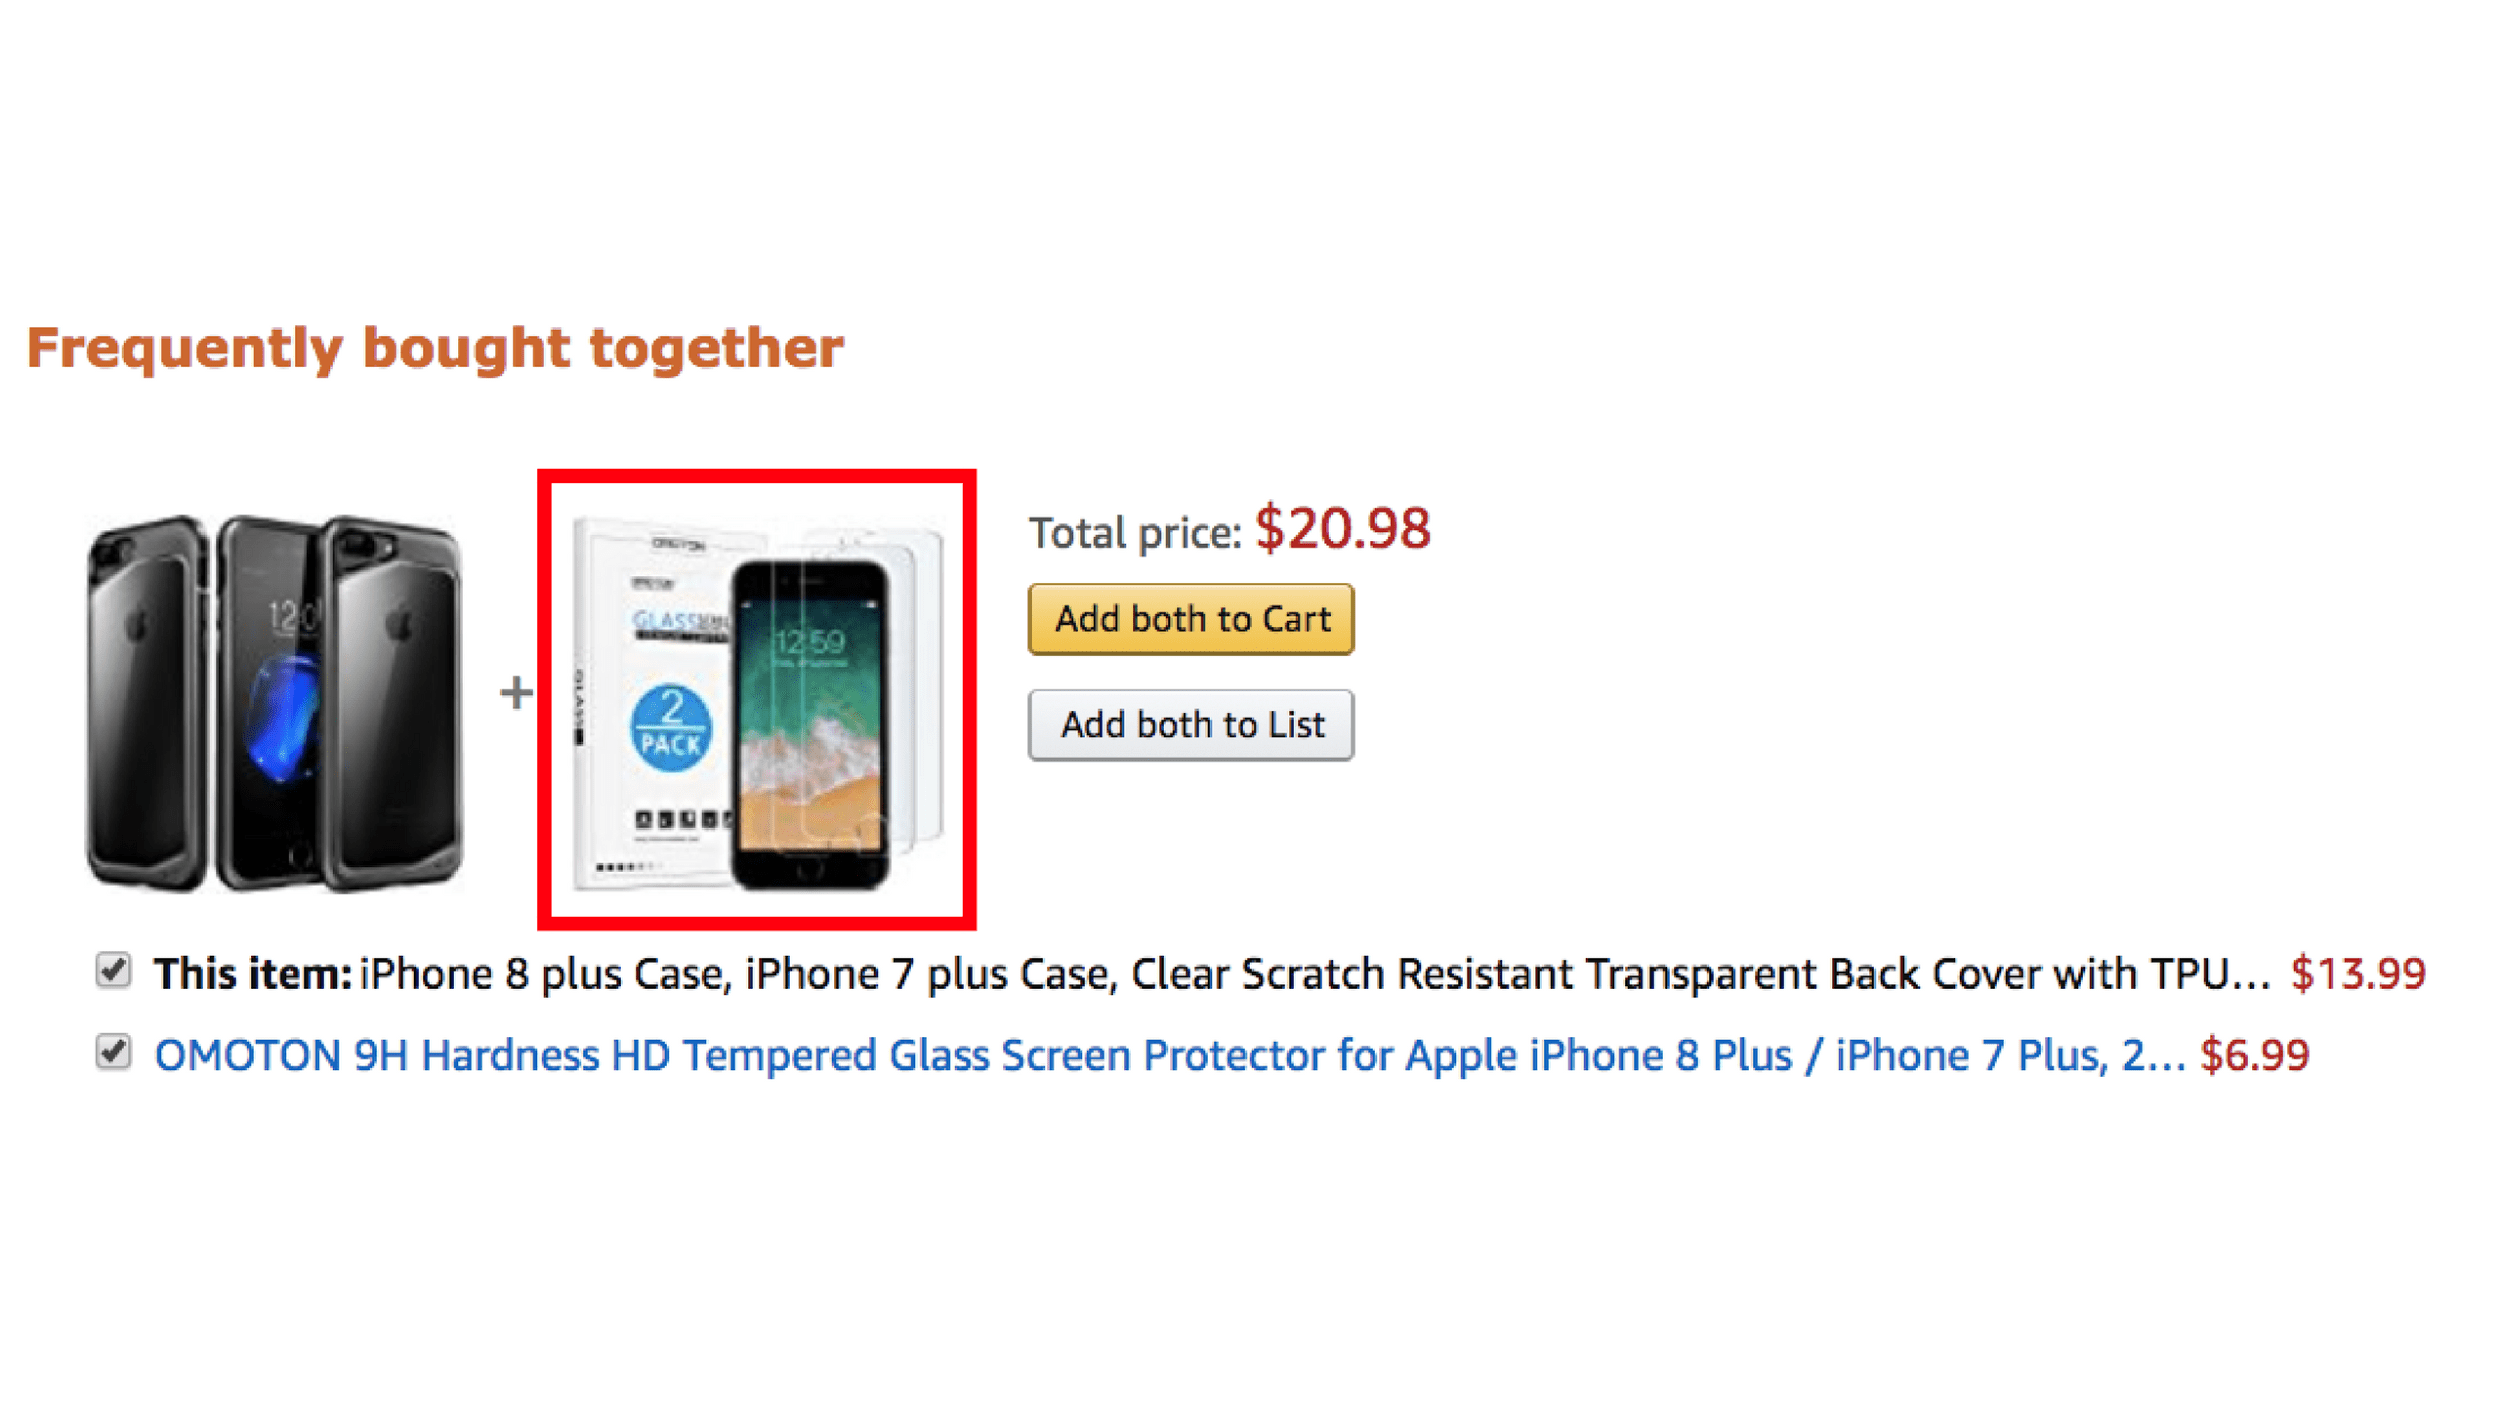2500x1406 pixels.
Task: Uncheck the This item iPhone case checkbox
Action: 114,970
